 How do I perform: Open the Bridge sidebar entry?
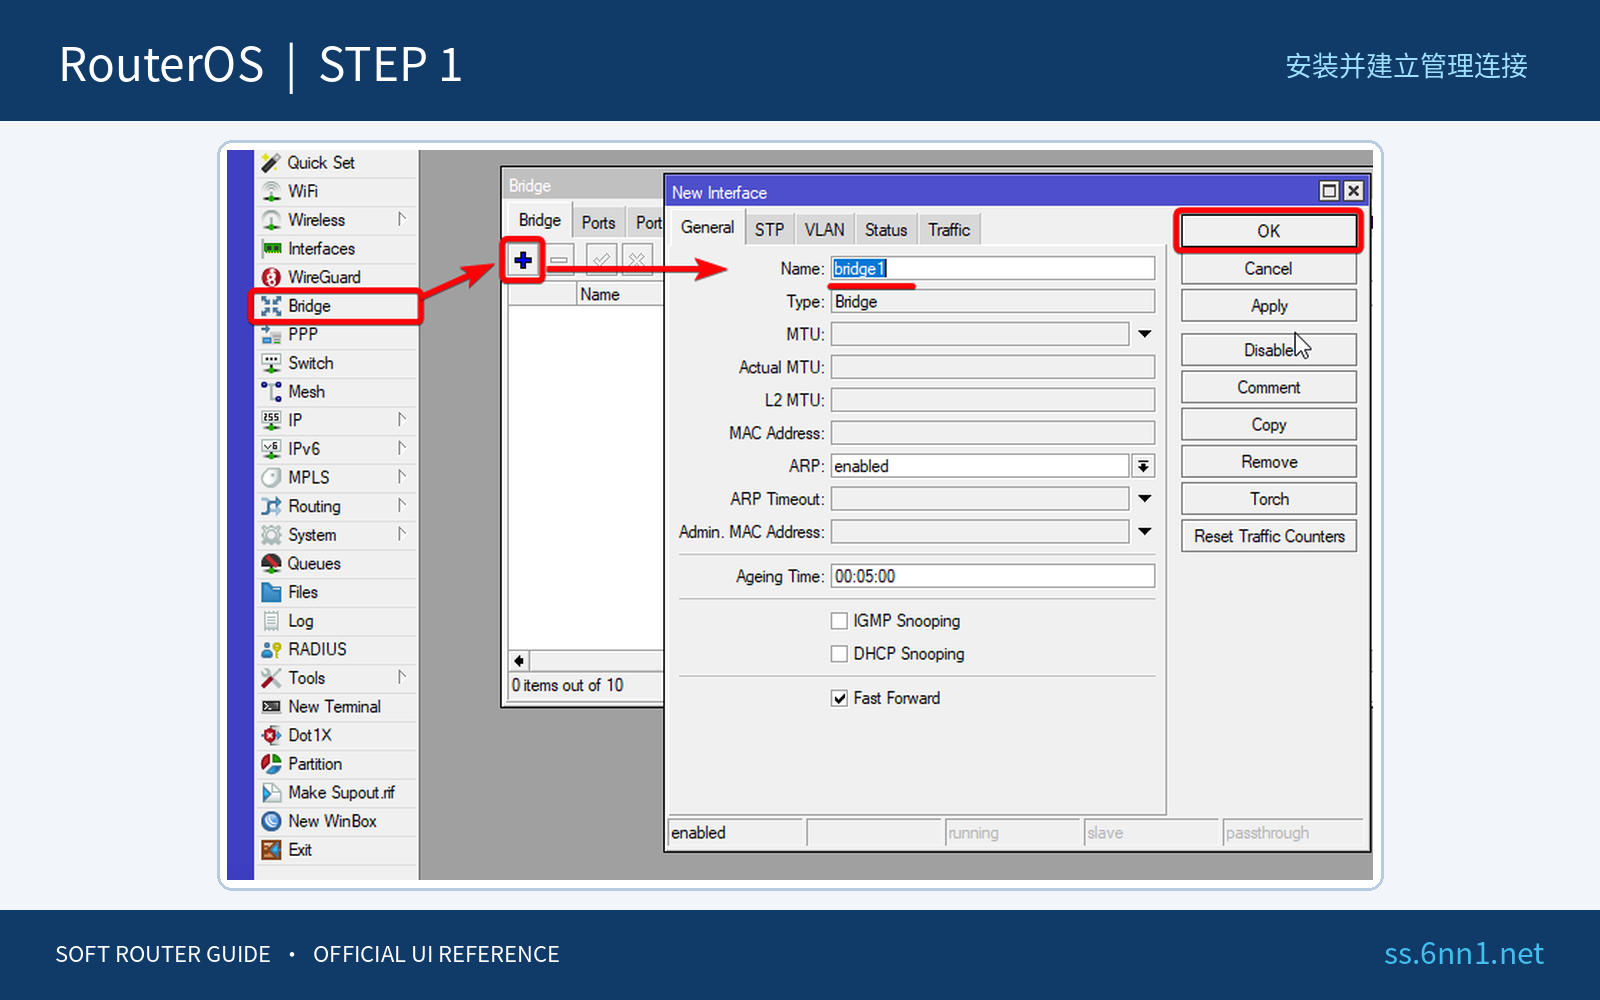337,306
